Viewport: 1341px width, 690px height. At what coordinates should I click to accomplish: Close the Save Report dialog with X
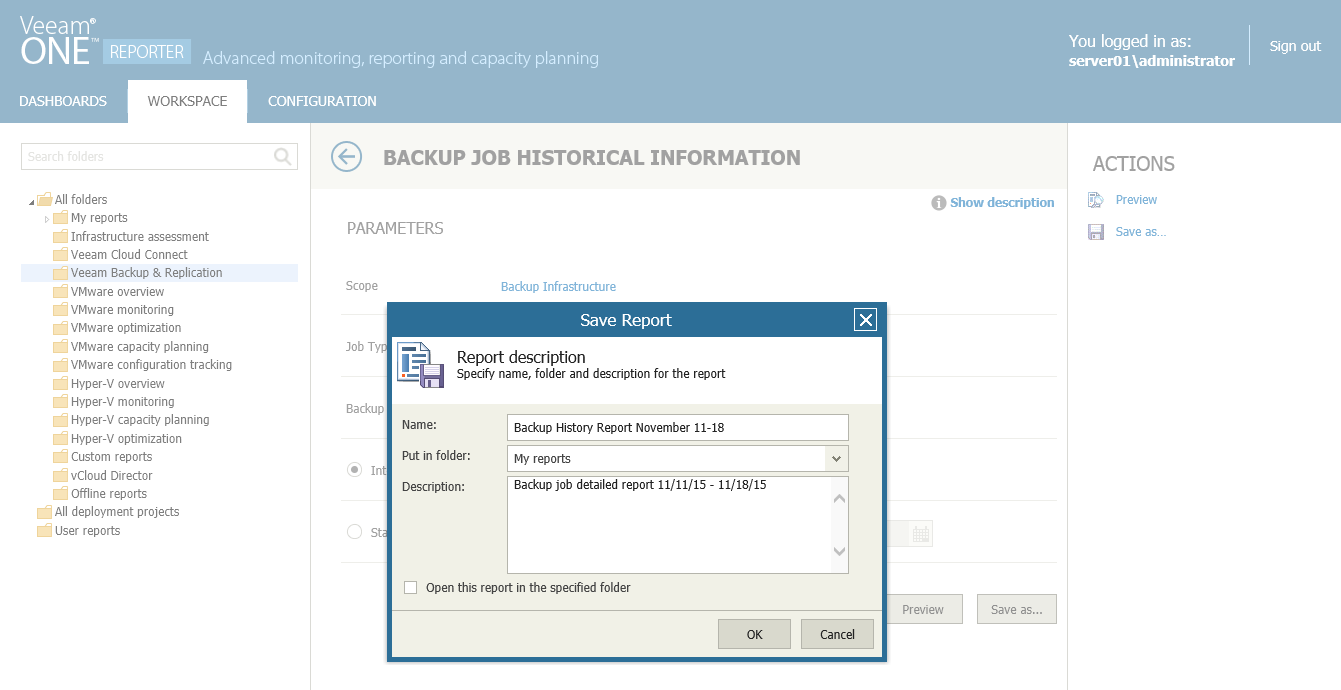pos(865,320)
